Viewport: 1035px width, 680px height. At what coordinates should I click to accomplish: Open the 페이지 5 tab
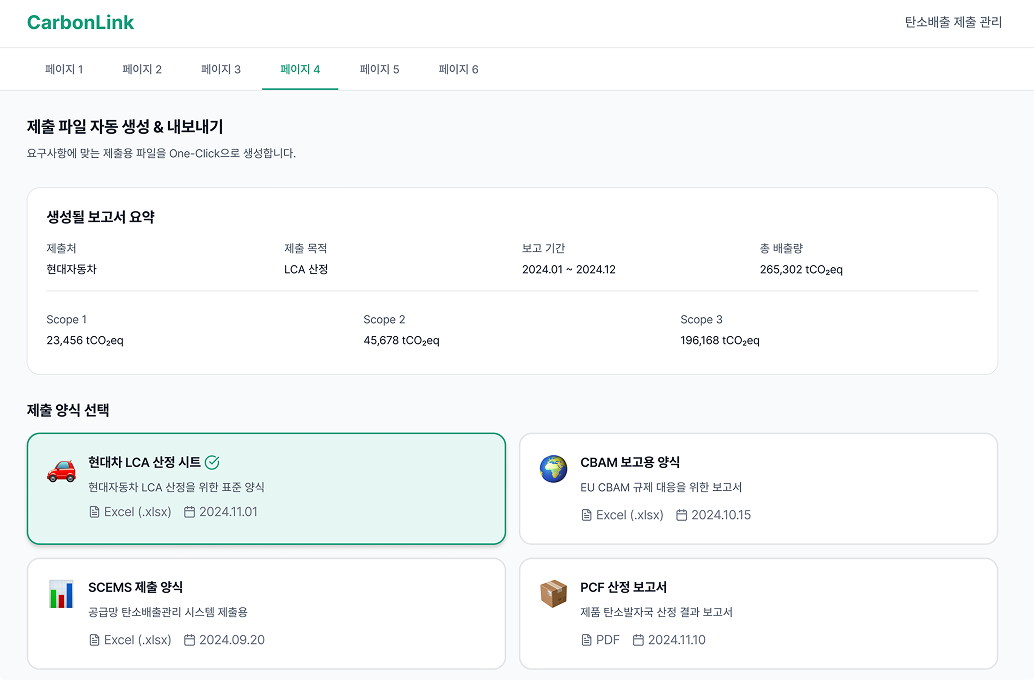pos(379,69)
